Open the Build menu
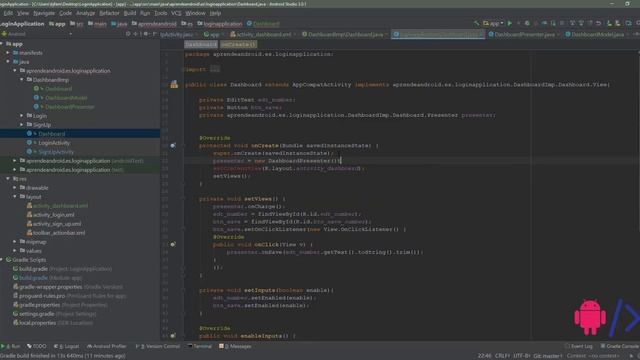Screen dimensions: 640x360 (x=130, y=13)
